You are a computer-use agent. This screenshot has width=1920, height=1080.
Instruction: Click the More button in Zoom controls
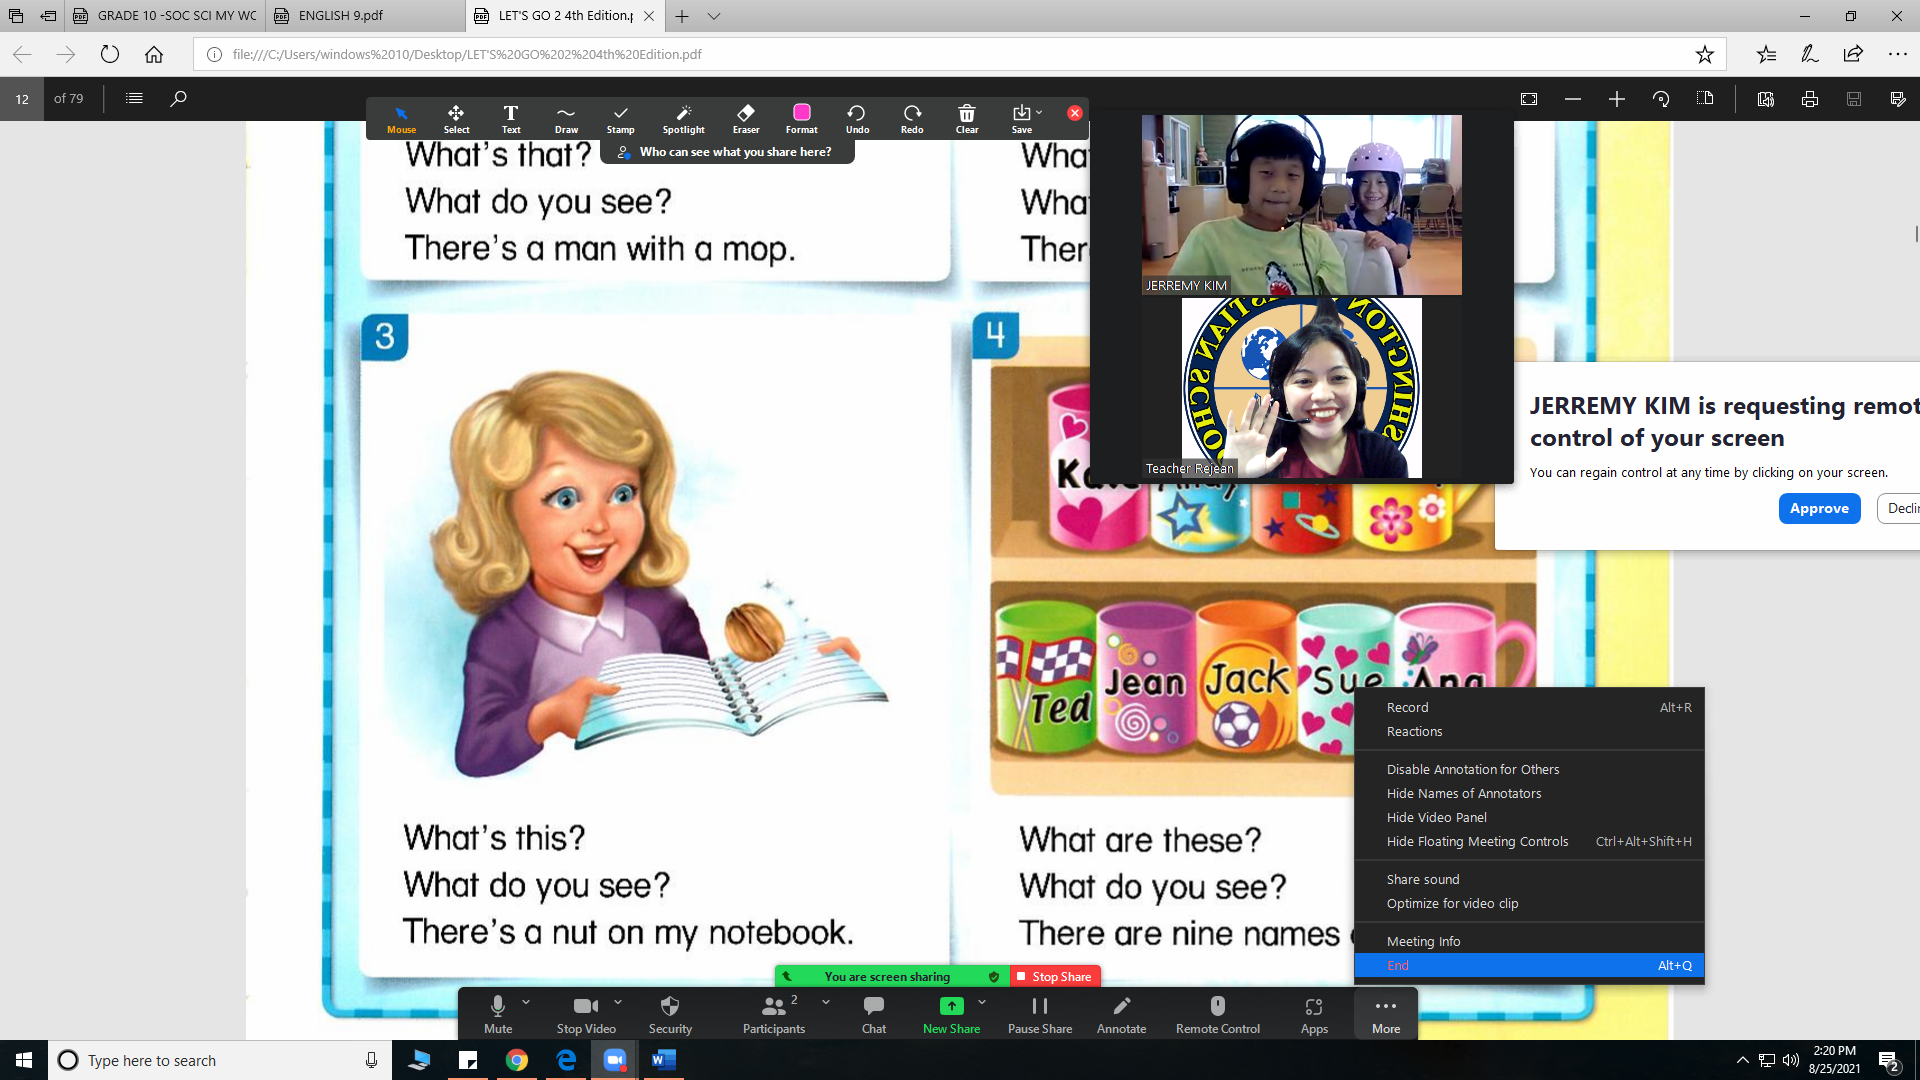pos(1386,1014)
